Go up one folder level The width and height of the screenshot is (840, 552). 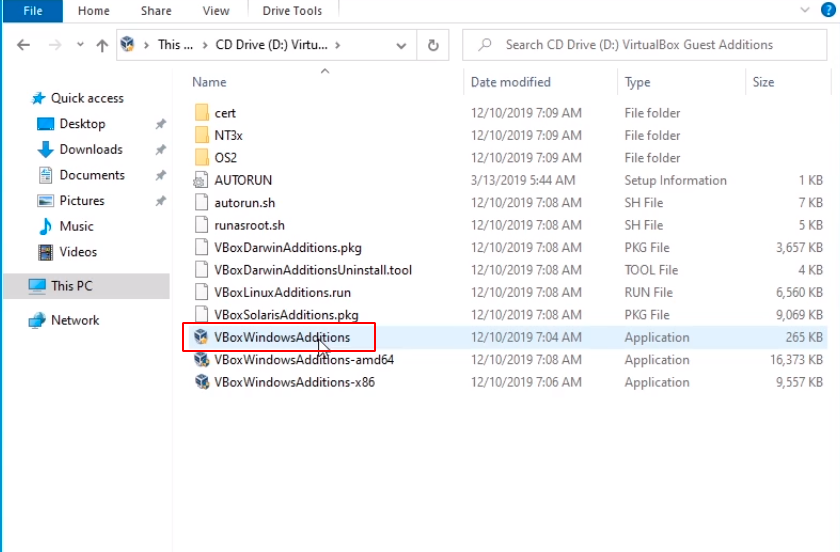click(x=102, y=46)
